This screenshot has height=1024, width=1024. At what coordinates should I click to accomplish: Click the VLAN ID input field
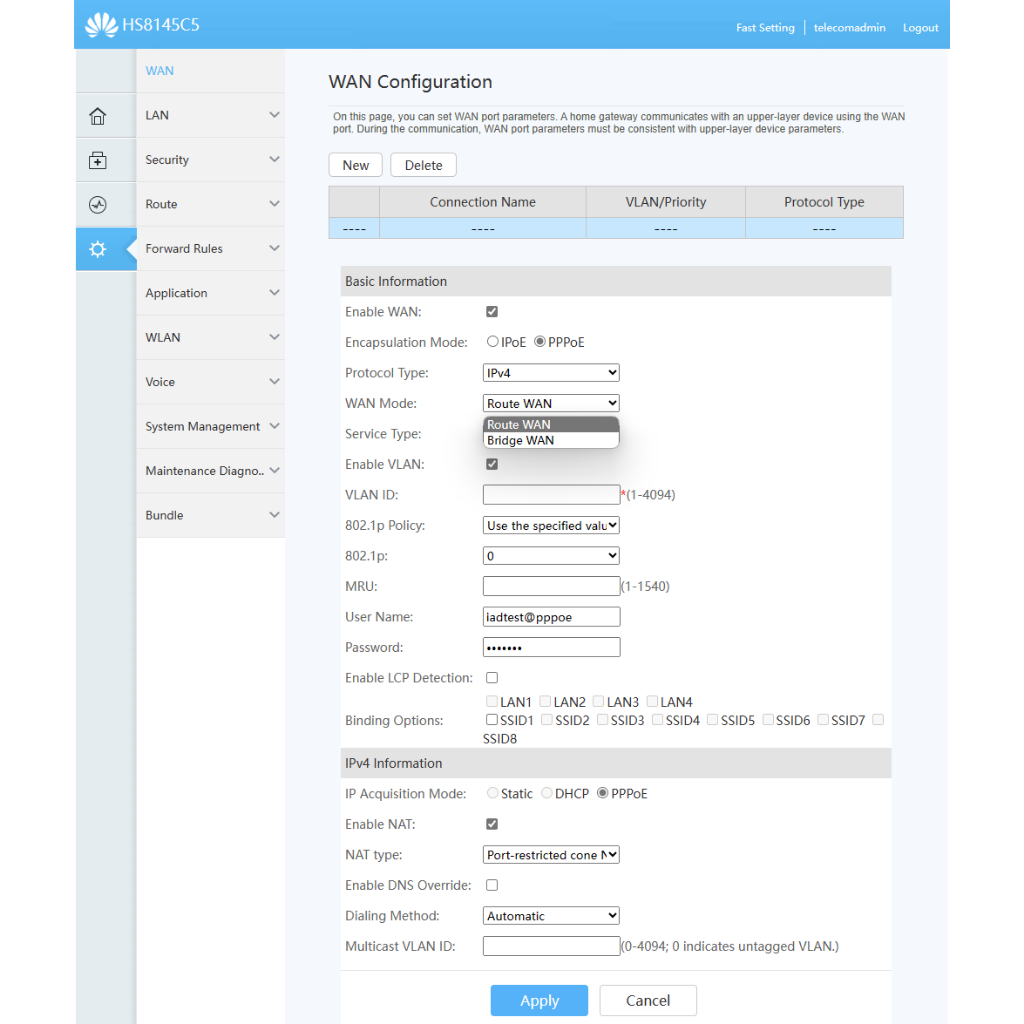(551, 495)
